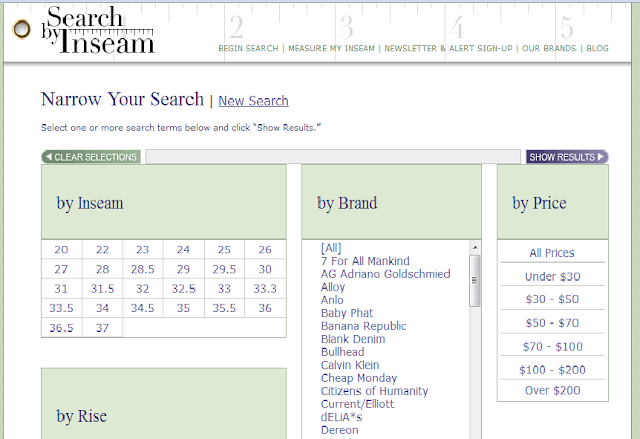
Task: Choose brand Cheap Monday
Action: pyautogui.click(x=359, y=378)
